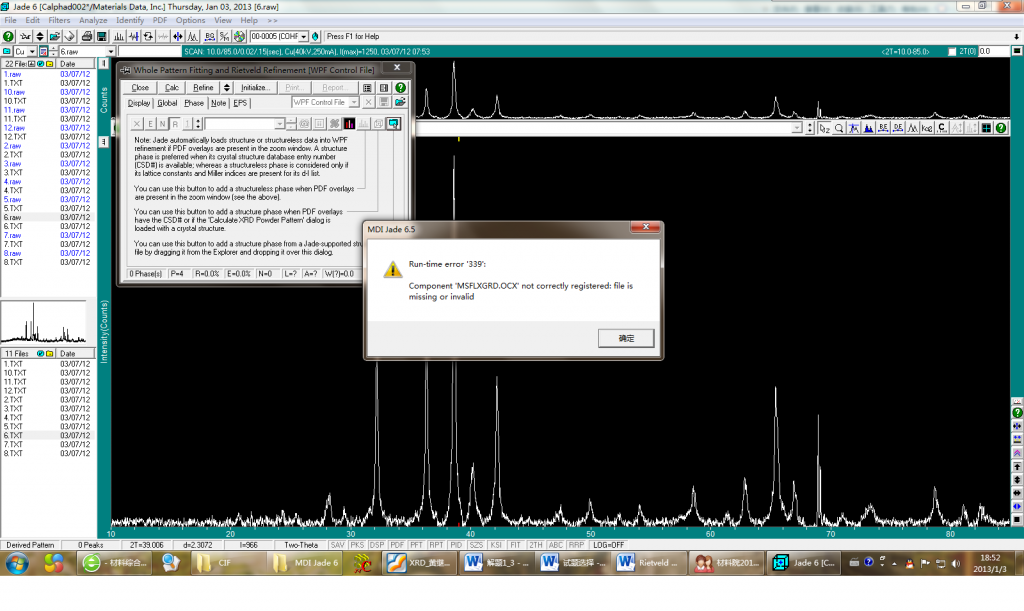Toggle PDF indicator in status bar
The height and width of the screenshot is (611, 1024).
point(397,545)
